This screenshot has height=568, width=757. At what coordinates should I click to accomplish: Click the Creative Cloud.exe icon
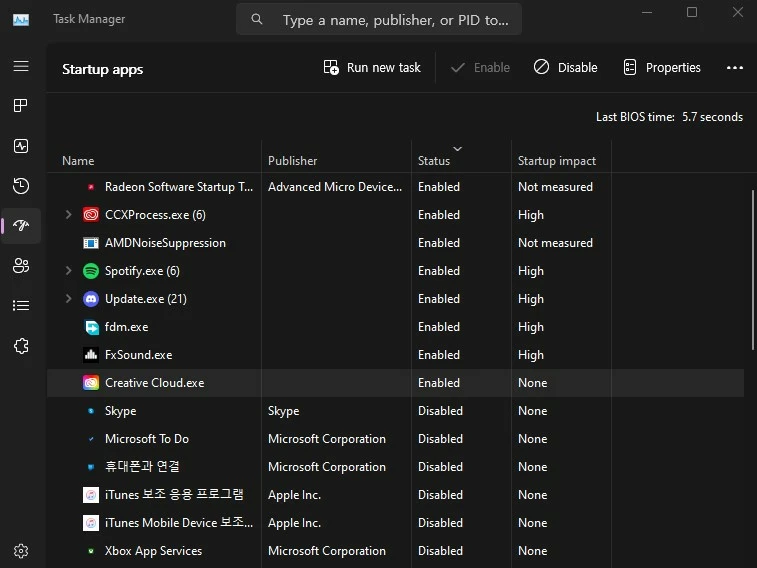tap(91, 383)
